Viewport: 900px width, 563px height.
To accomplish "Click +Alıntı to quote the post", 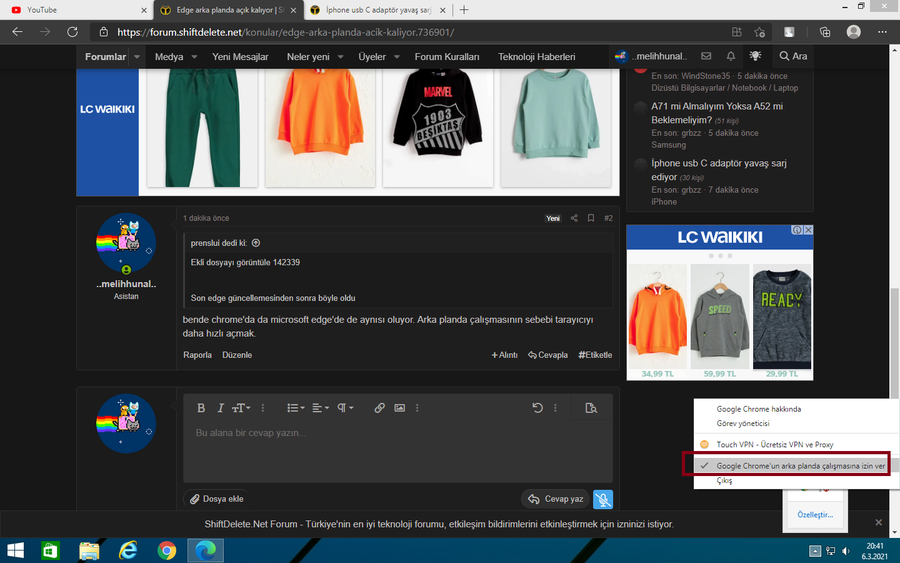I will tap(505, 355).
